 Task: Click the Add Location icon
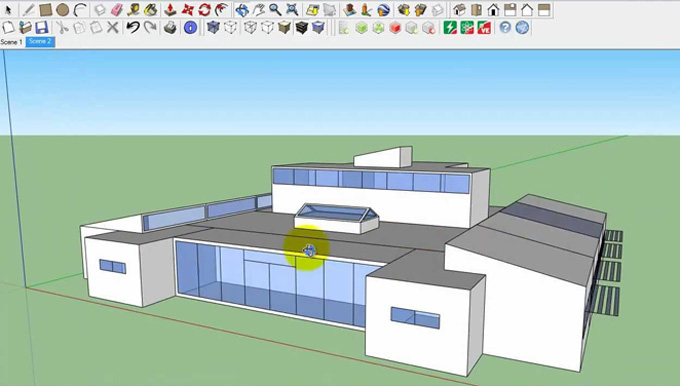[312, 10]
